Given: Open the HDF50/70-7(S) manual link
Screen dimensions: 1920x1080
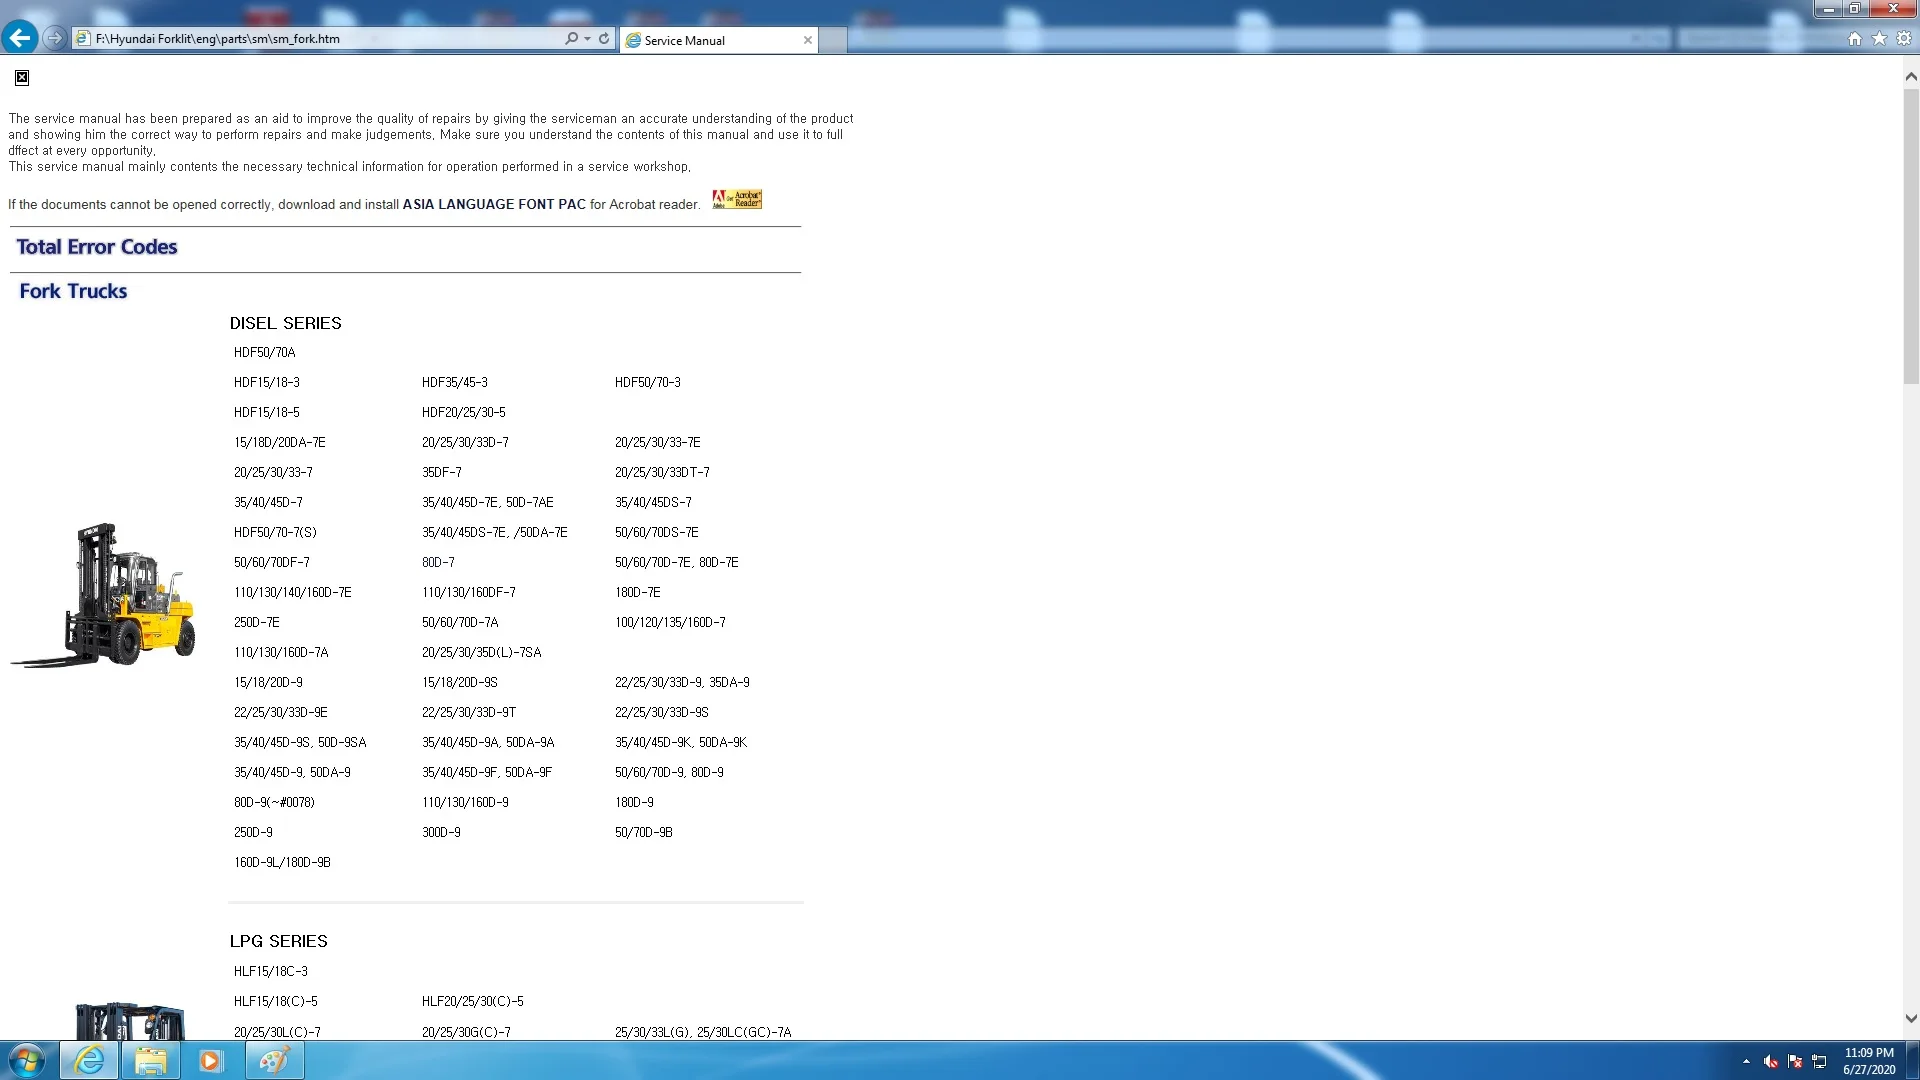Looking at the screenshot, I should [x=275, y=532].
